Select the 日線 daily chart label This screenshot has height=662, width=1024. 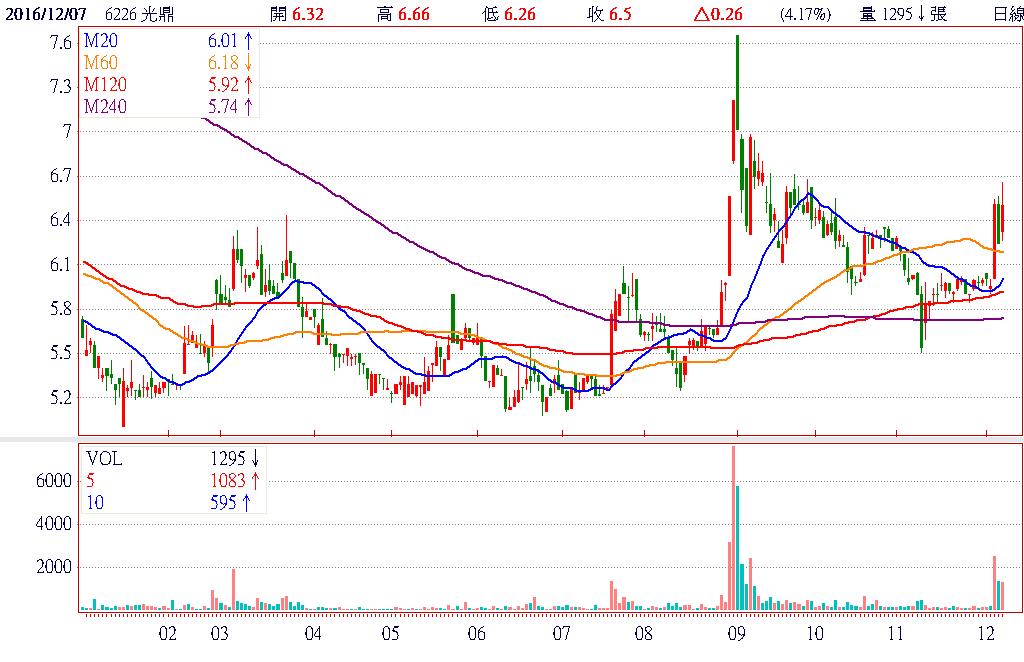tap(1007, 14)
